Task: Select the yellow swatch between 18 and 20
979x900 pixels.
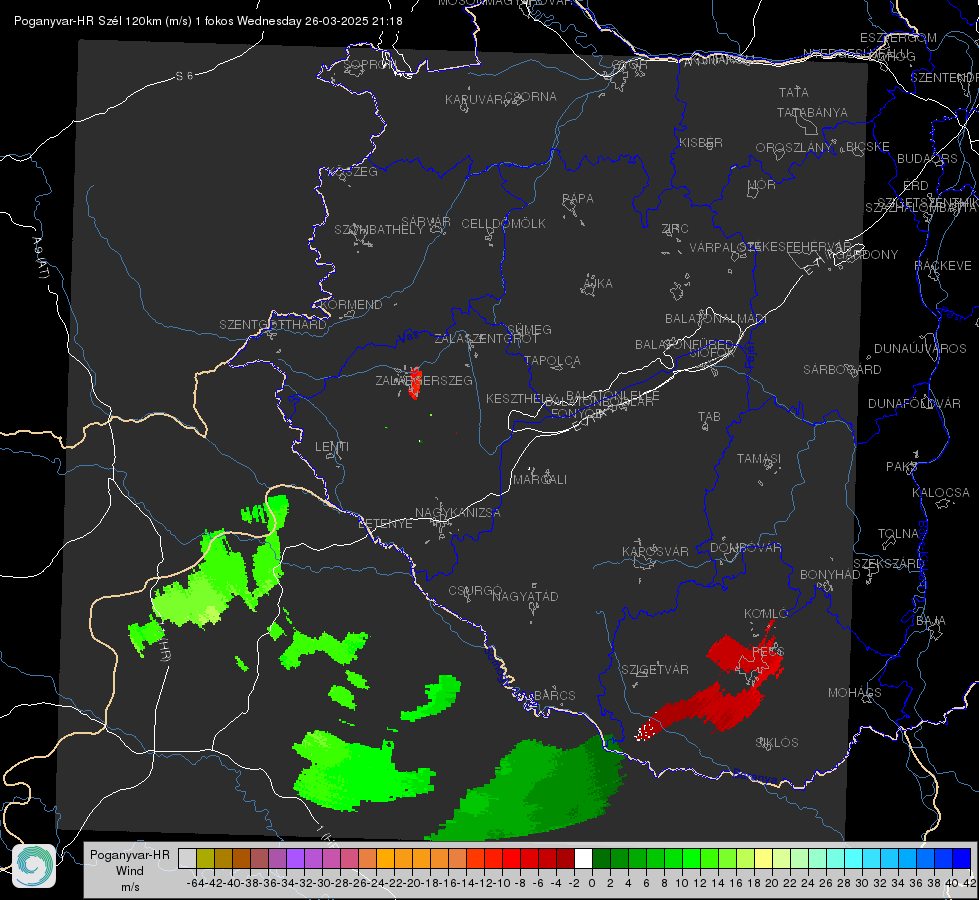Action: (764, 859)
